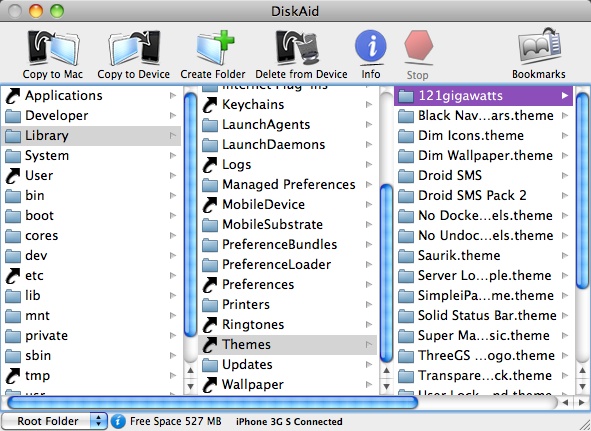The image size is (591, 431).
Task: Click the horizontal scroll right arrow
Action: tap(581, 403)
